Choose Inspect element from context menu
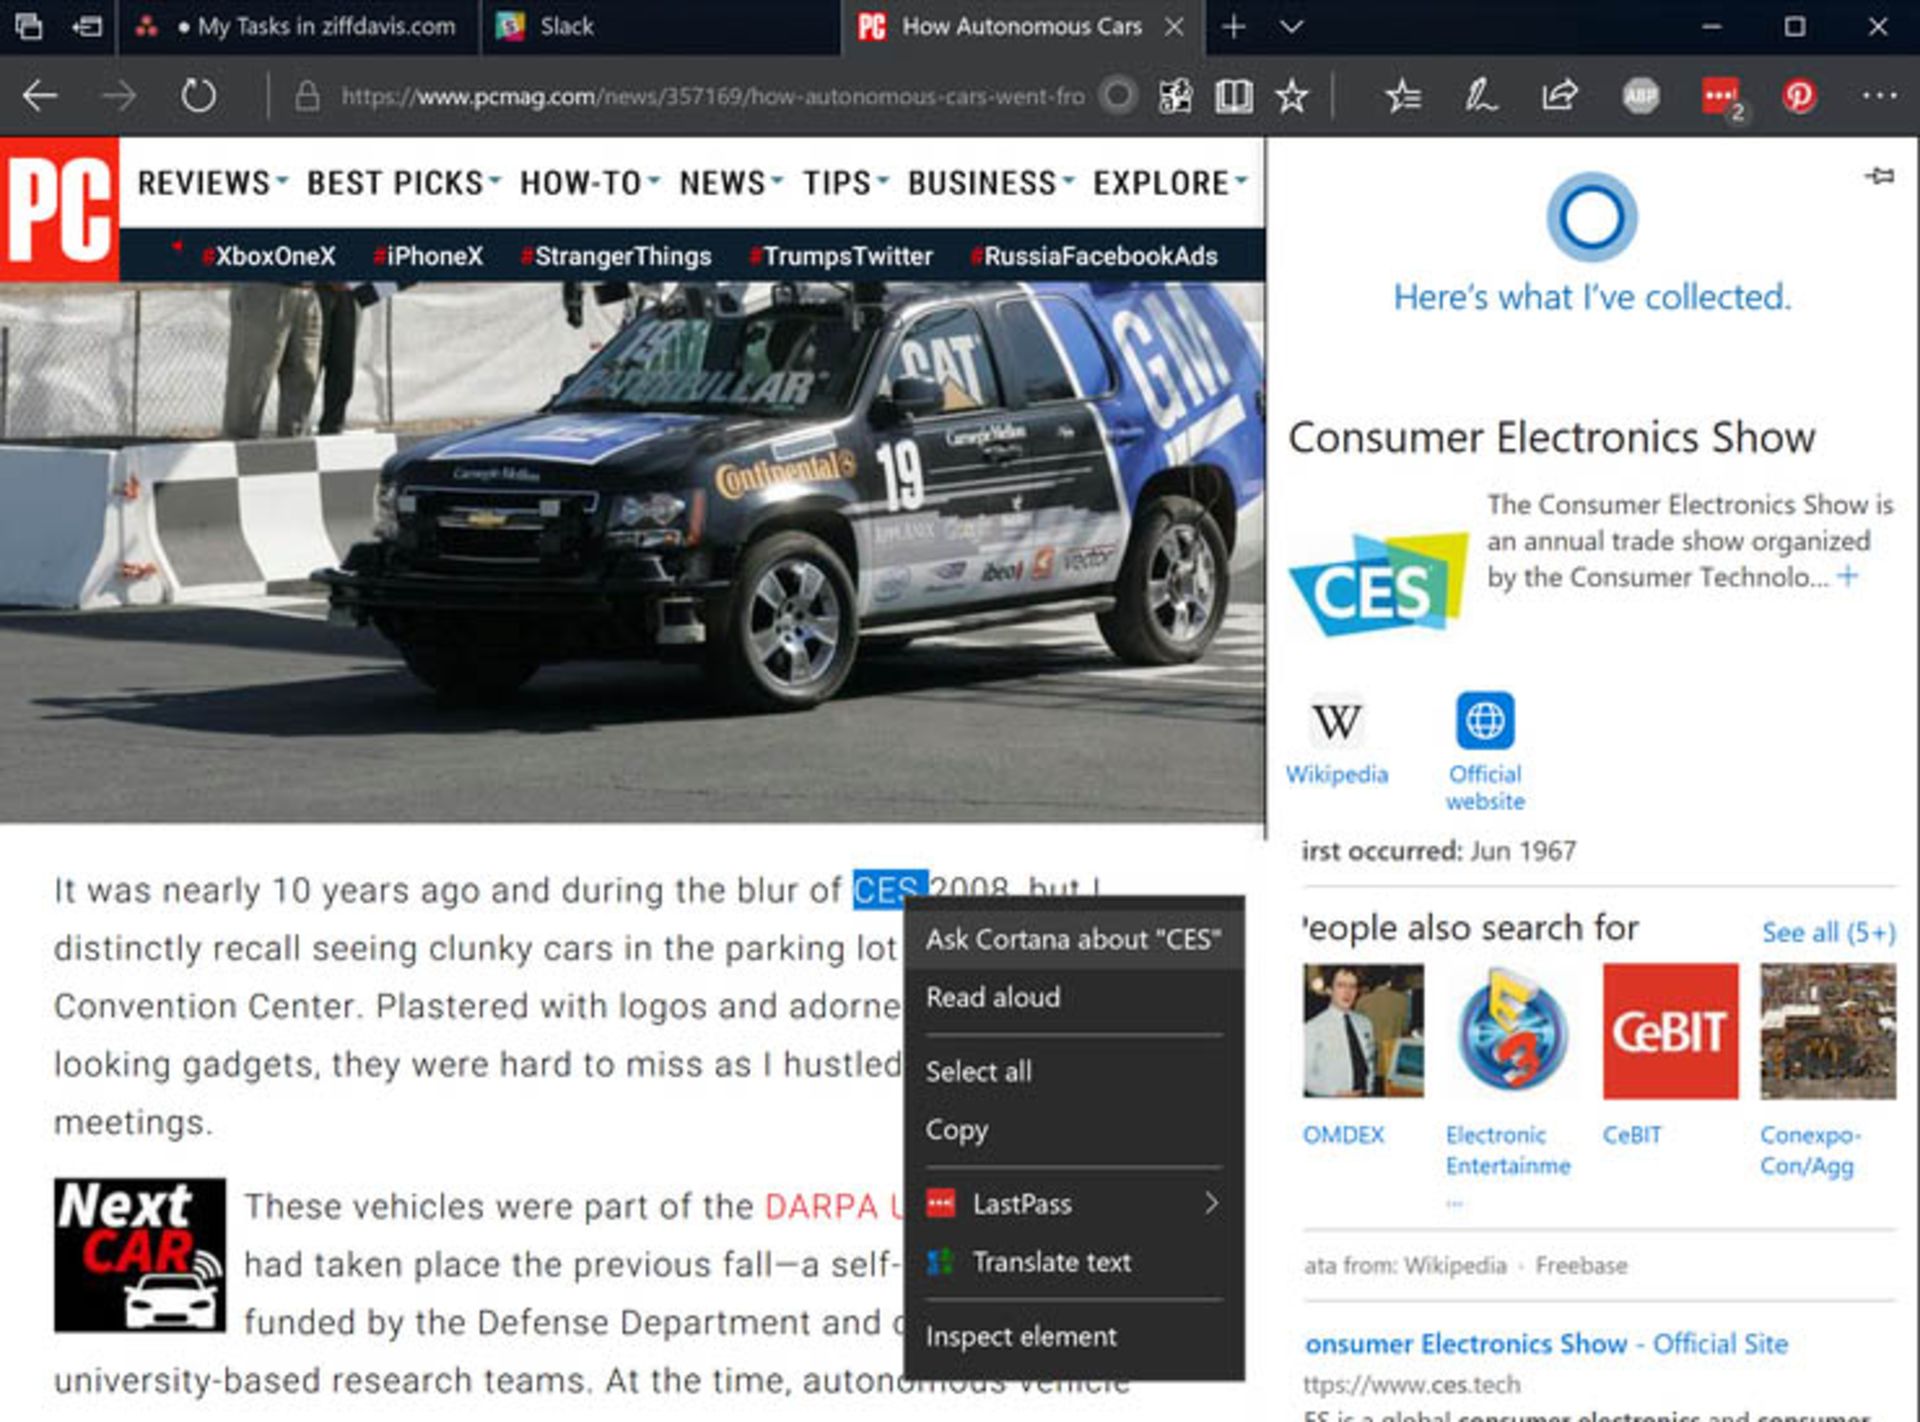The width and height of the screenshot is (1920, 1422). point(1074,1337)
